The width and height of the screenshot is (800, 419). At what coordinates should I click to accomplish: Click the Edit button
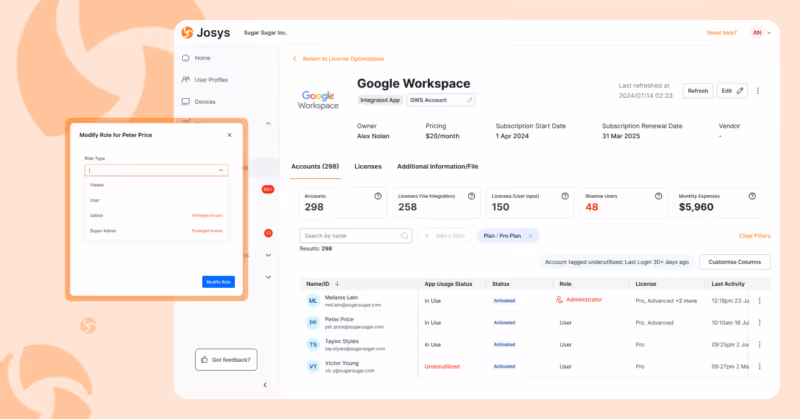click(x=732, y=91)
